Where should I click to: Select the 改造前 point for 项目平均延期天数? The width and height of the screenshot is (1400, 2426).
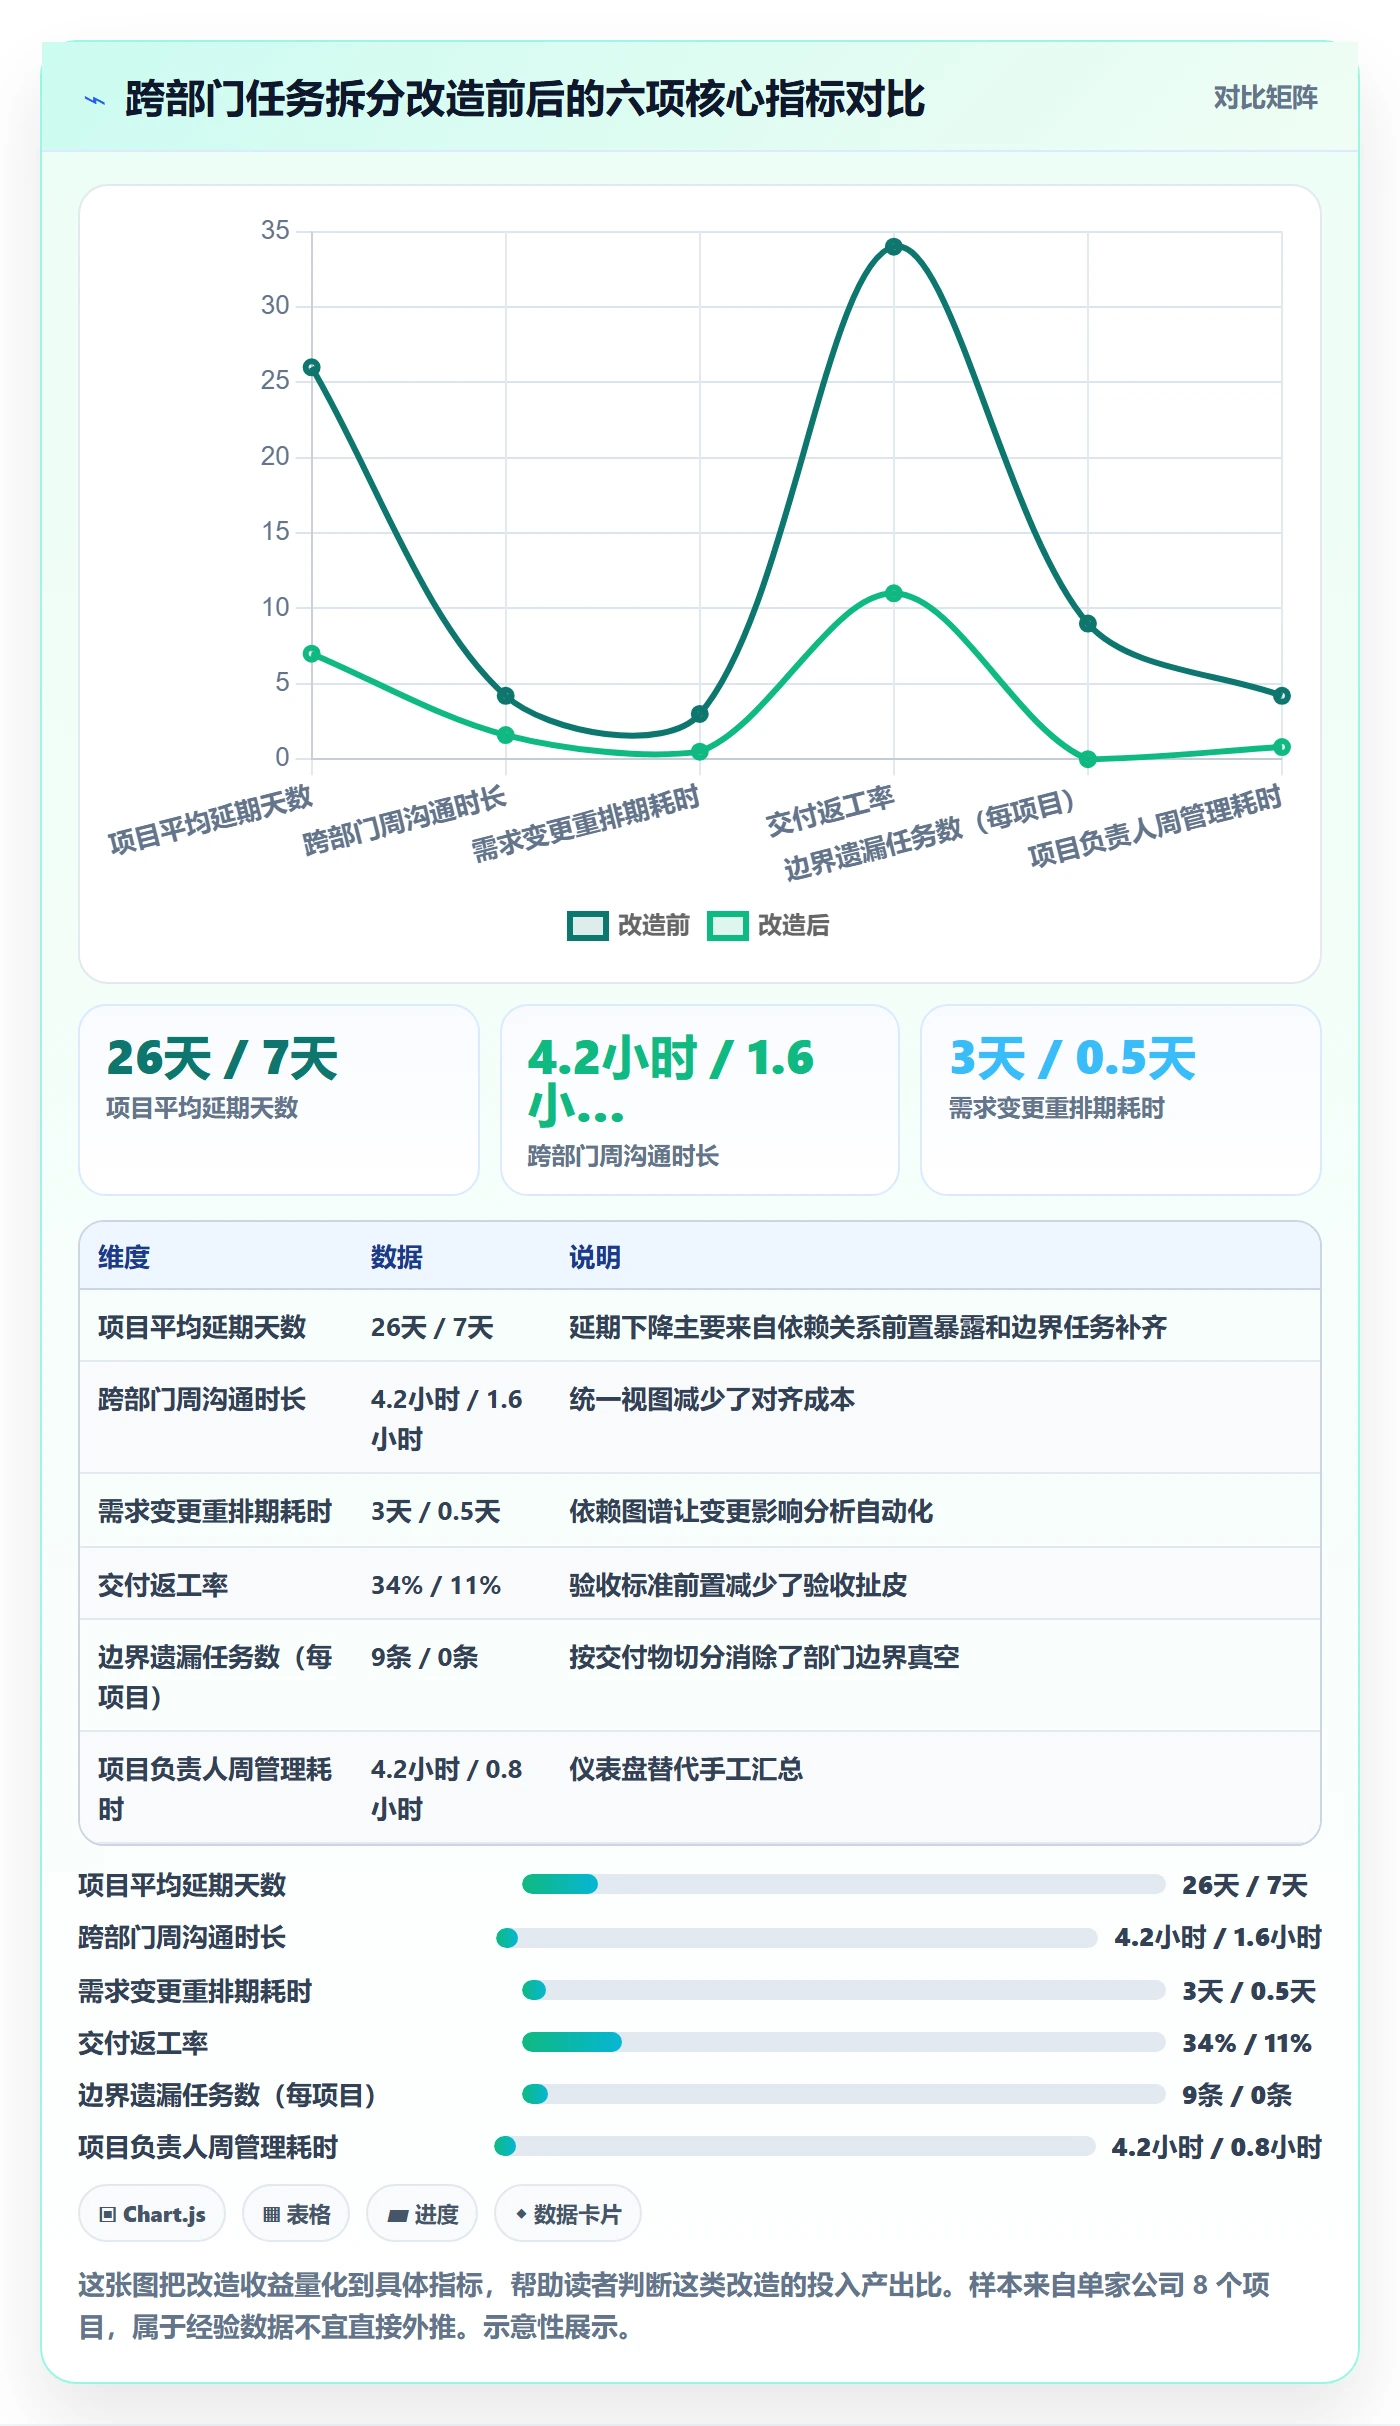(x=312, y=367)
